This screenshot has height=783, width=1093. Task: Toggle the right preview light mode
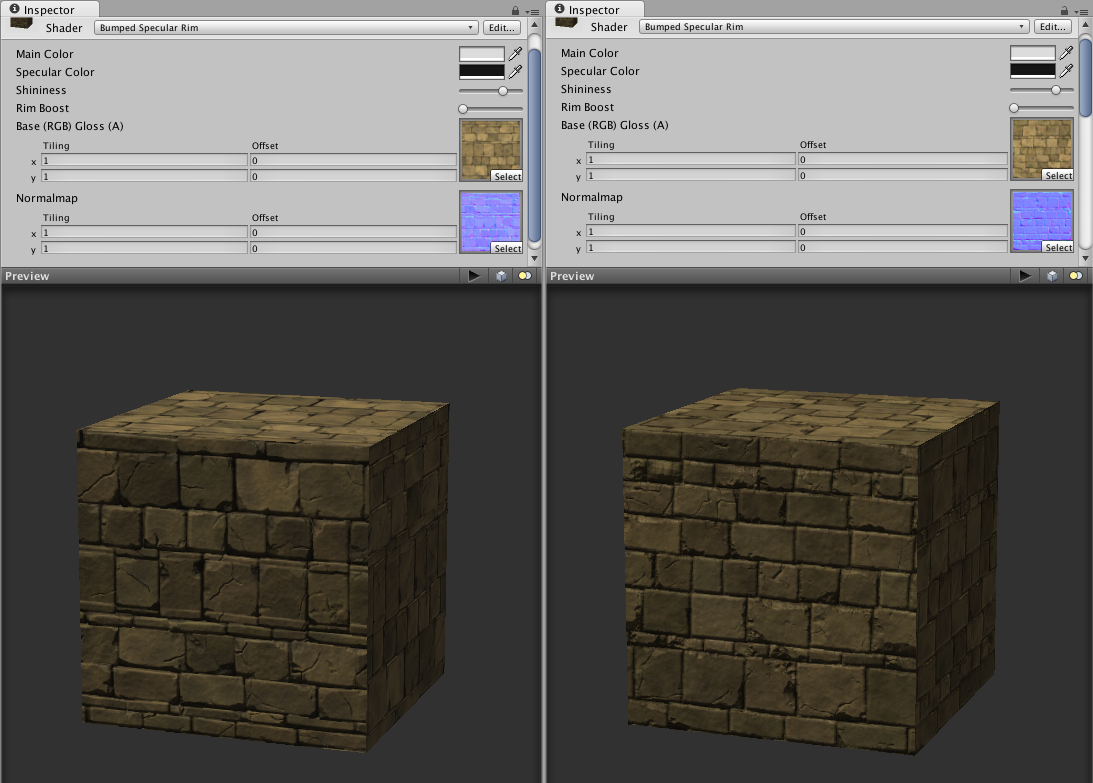coord(1076,276)
